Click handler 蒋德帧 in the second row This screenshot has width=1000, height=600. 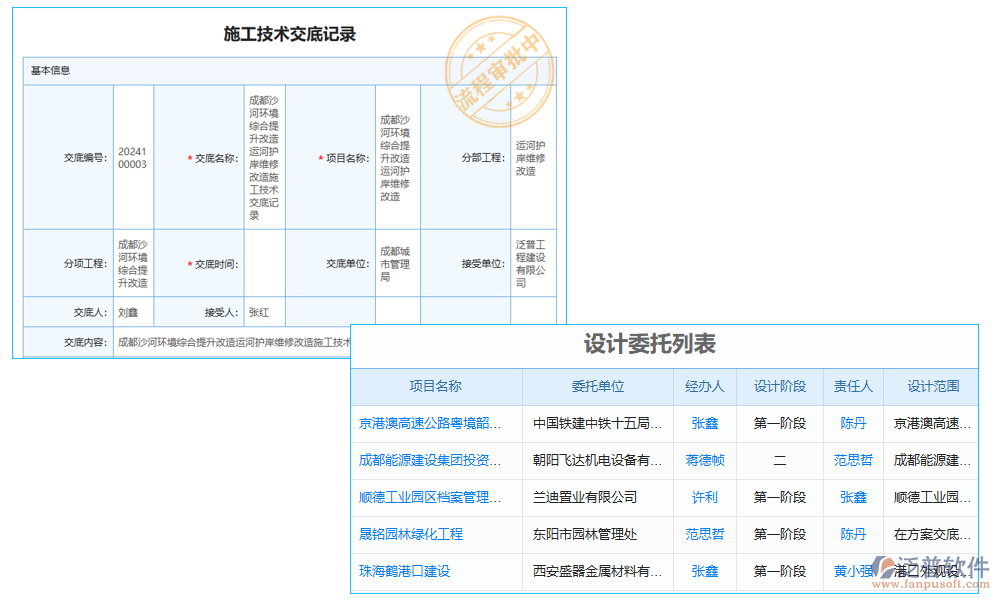click(704, 460)
